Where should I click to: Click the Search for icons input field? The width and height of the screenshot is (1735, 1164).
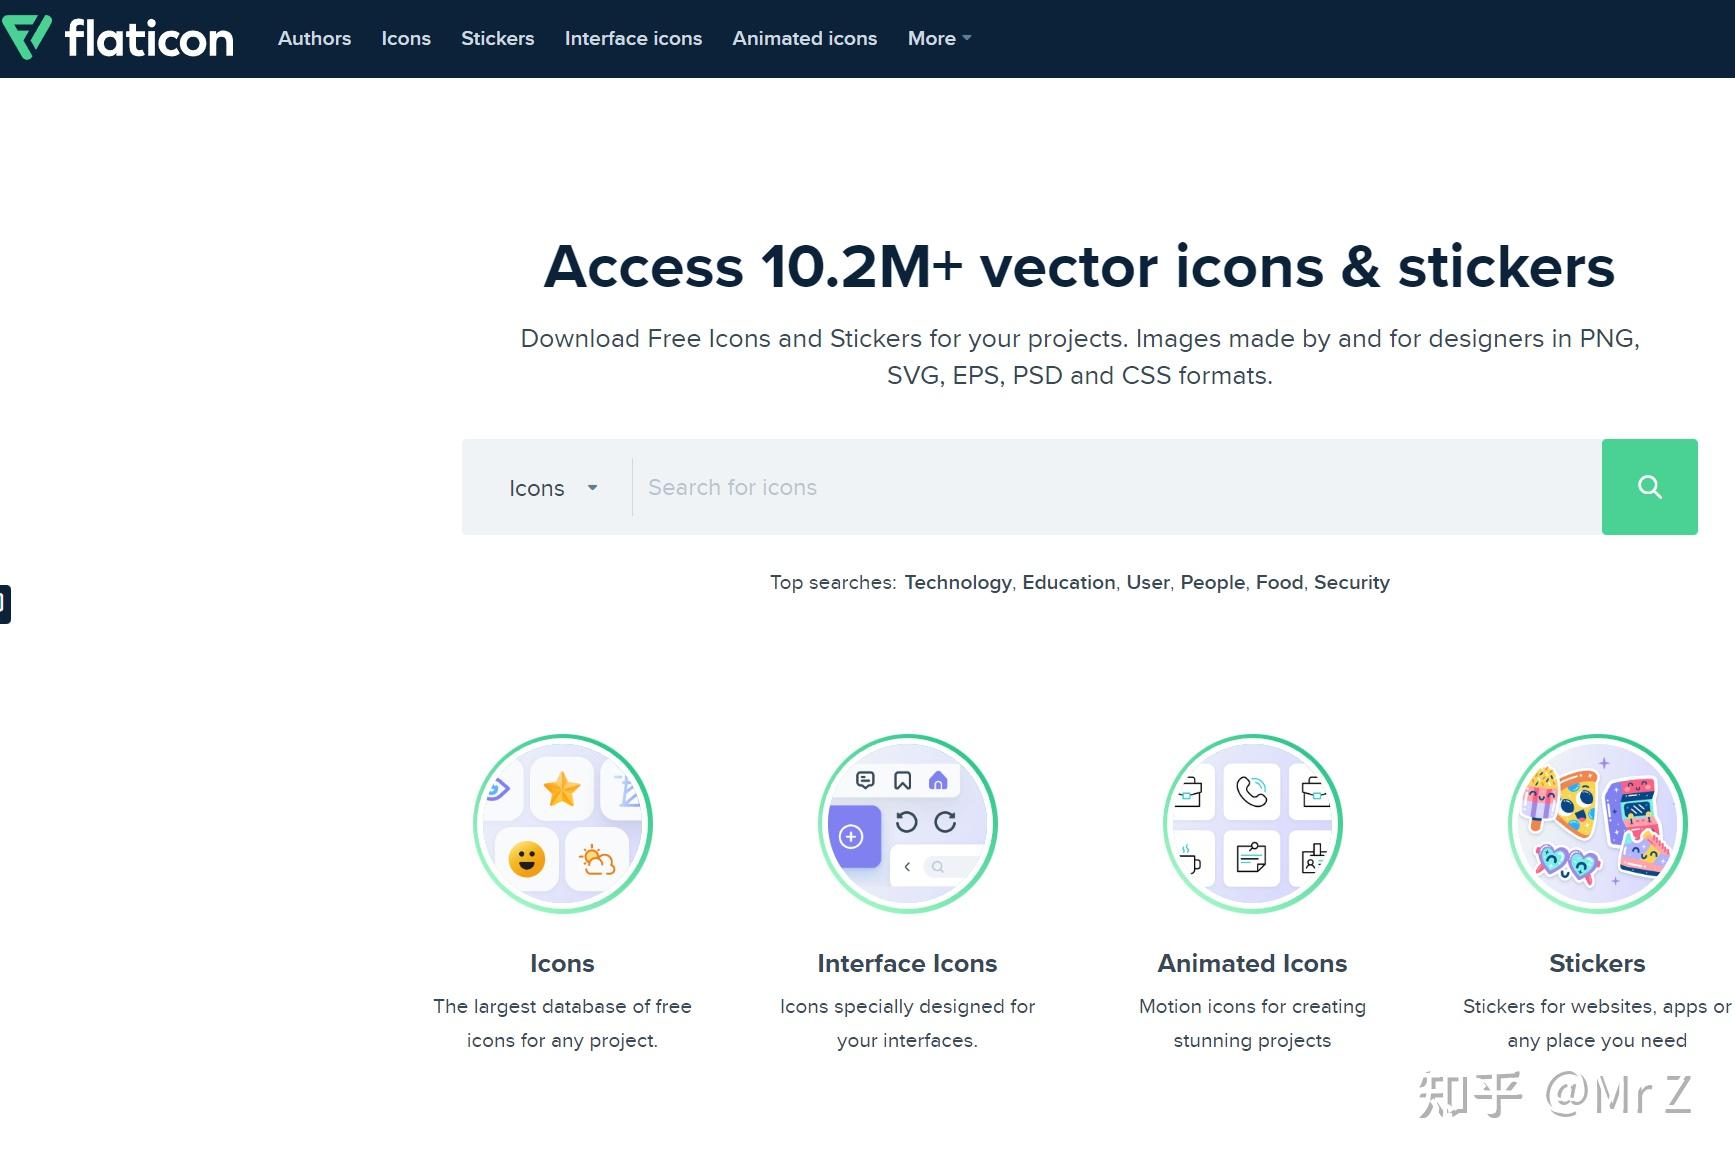click(x=1000, y=487)
